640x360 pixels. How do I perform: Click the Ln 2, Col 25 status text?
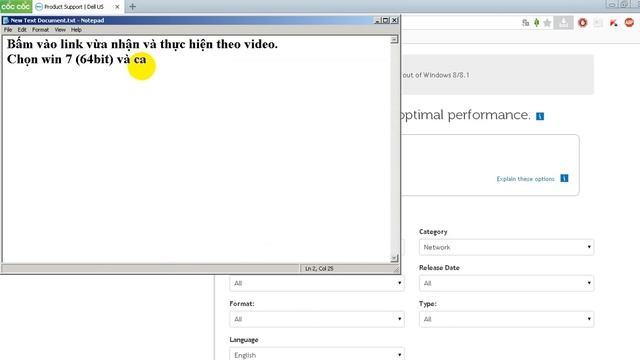tap(319, 269)
